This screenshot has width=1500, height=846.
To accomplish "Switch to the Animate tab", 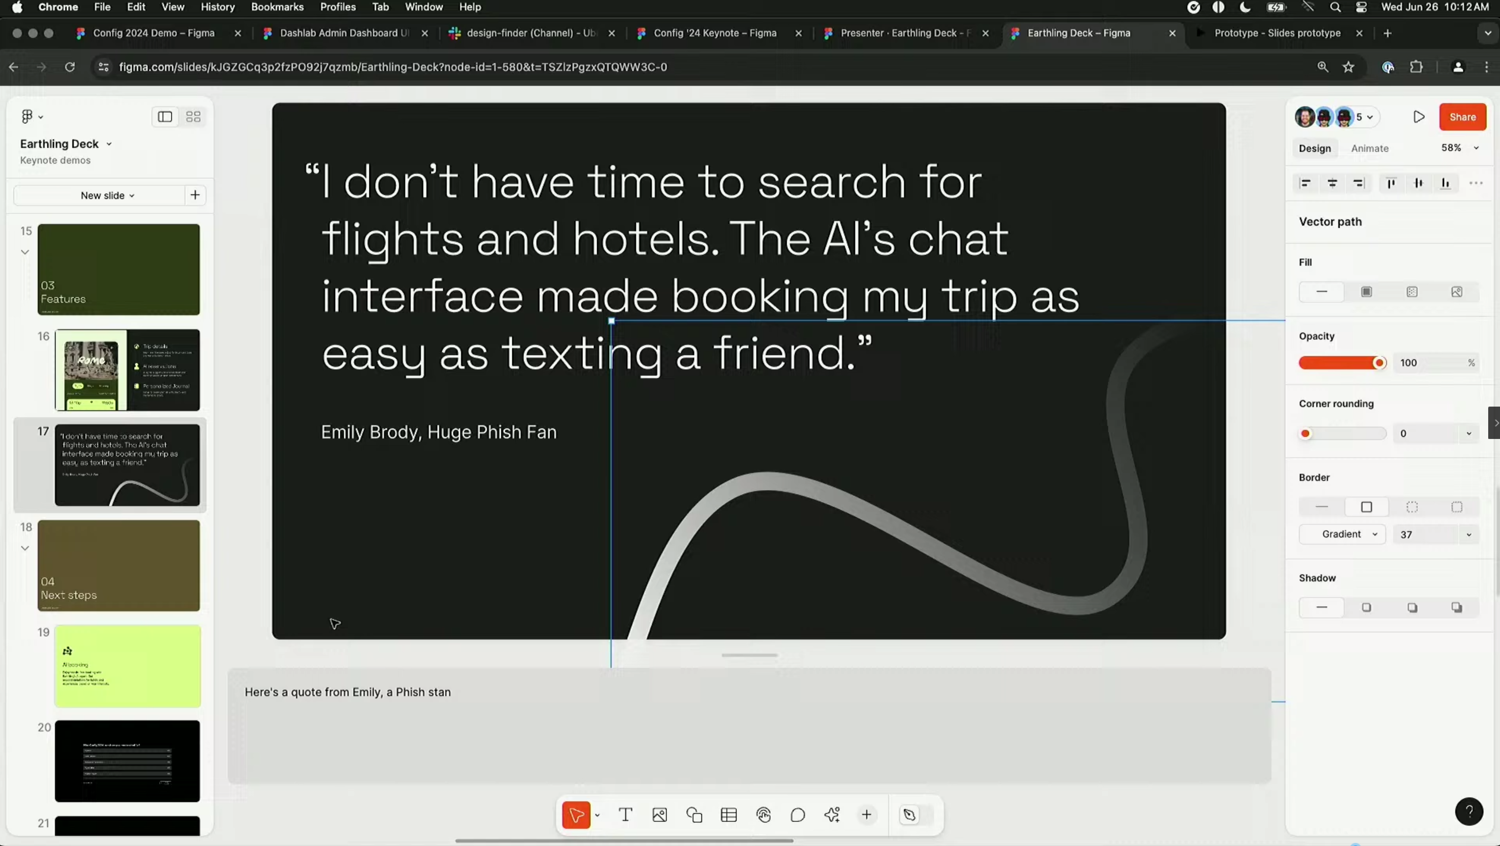I will [1369, 148].
